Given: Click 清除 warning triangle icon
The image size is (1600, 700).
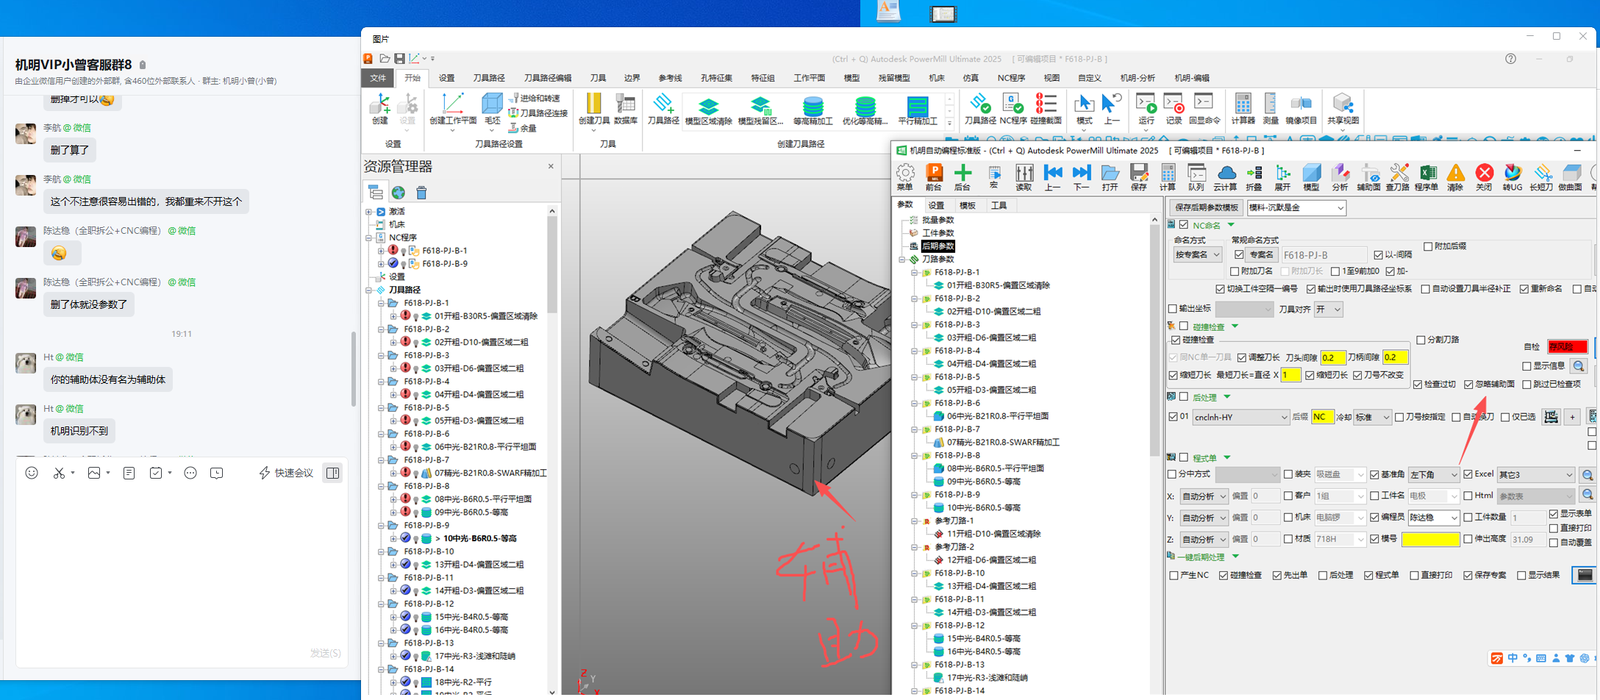Looking at the screenshot, I should pyautogui.click(x=1456, y=173).
